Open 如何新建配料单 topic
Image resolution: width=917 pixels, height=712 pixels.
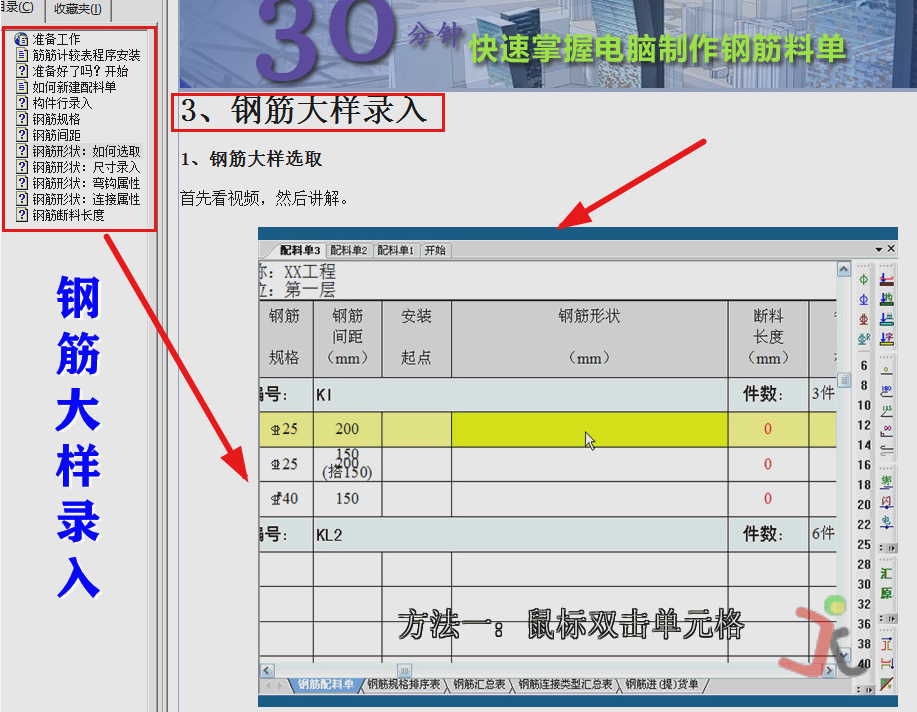coord(74,87)
